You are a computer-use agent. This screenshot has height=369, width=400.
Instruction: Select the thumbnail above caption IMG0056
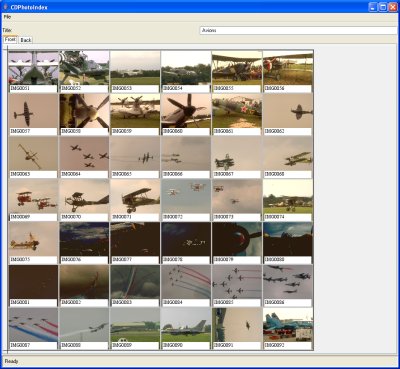pos(288,68)
